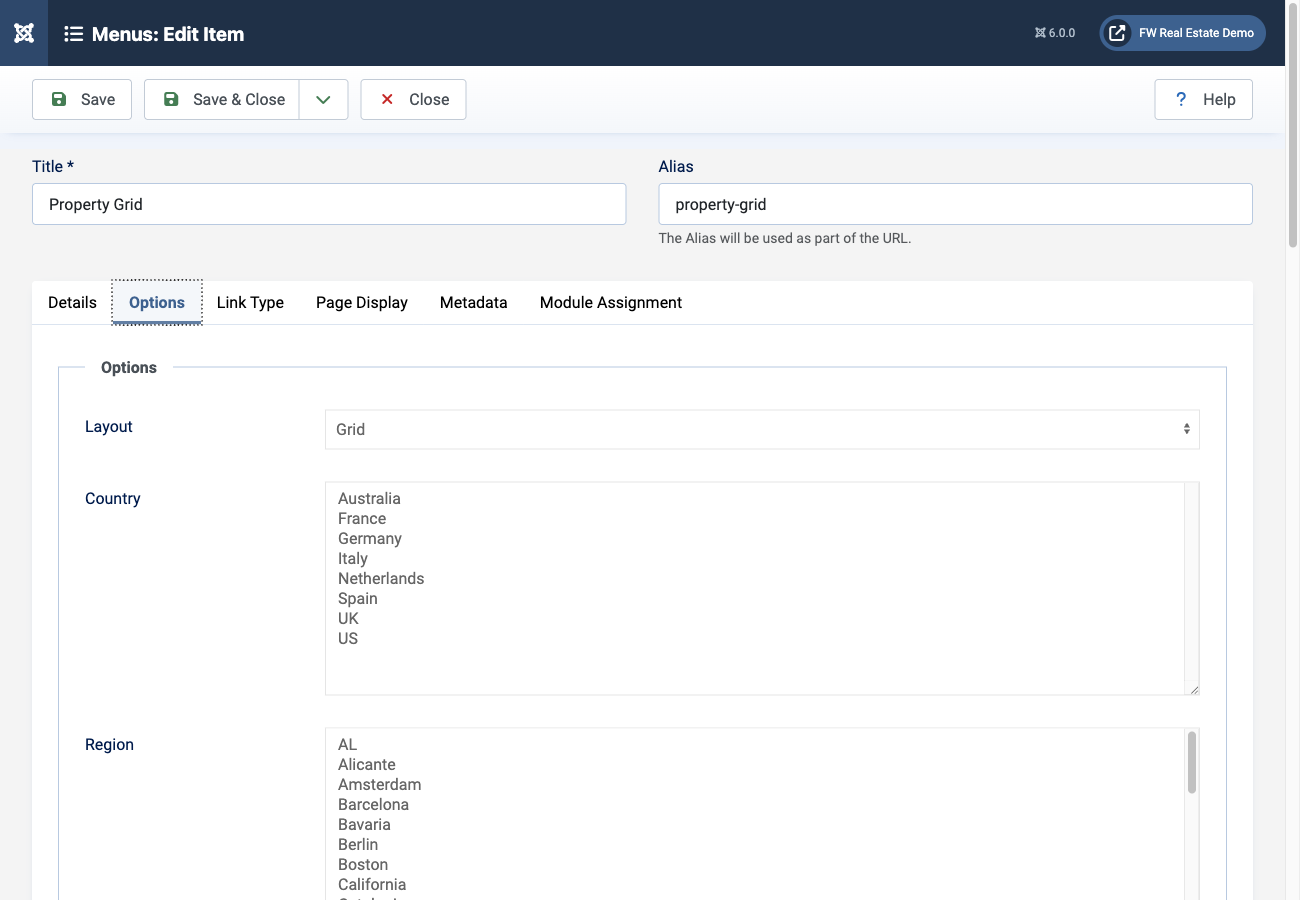The height and width of the screenshot is (900, 1300).
Task: Open the Module Assignment tab
Action: click(x=610, y=302)
